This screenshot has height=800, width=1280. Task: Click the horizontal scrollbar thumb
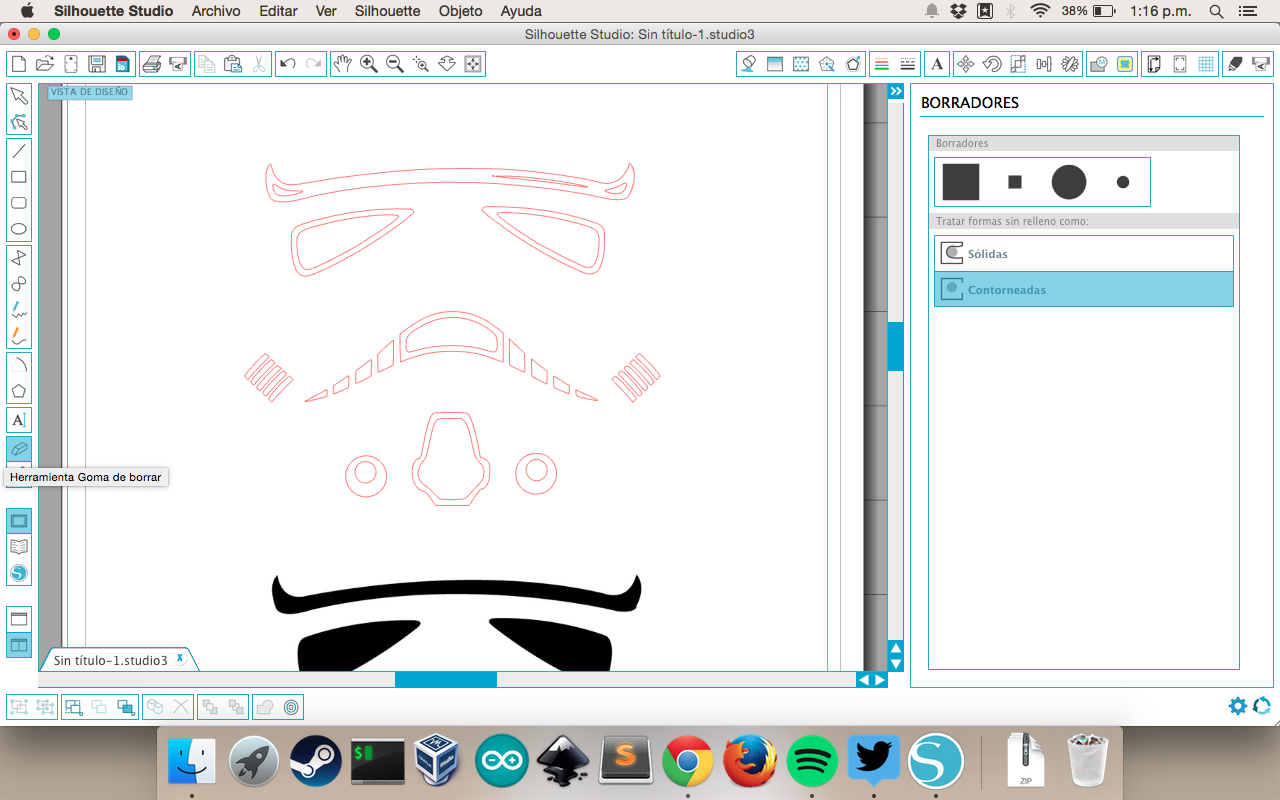(446, 680)
